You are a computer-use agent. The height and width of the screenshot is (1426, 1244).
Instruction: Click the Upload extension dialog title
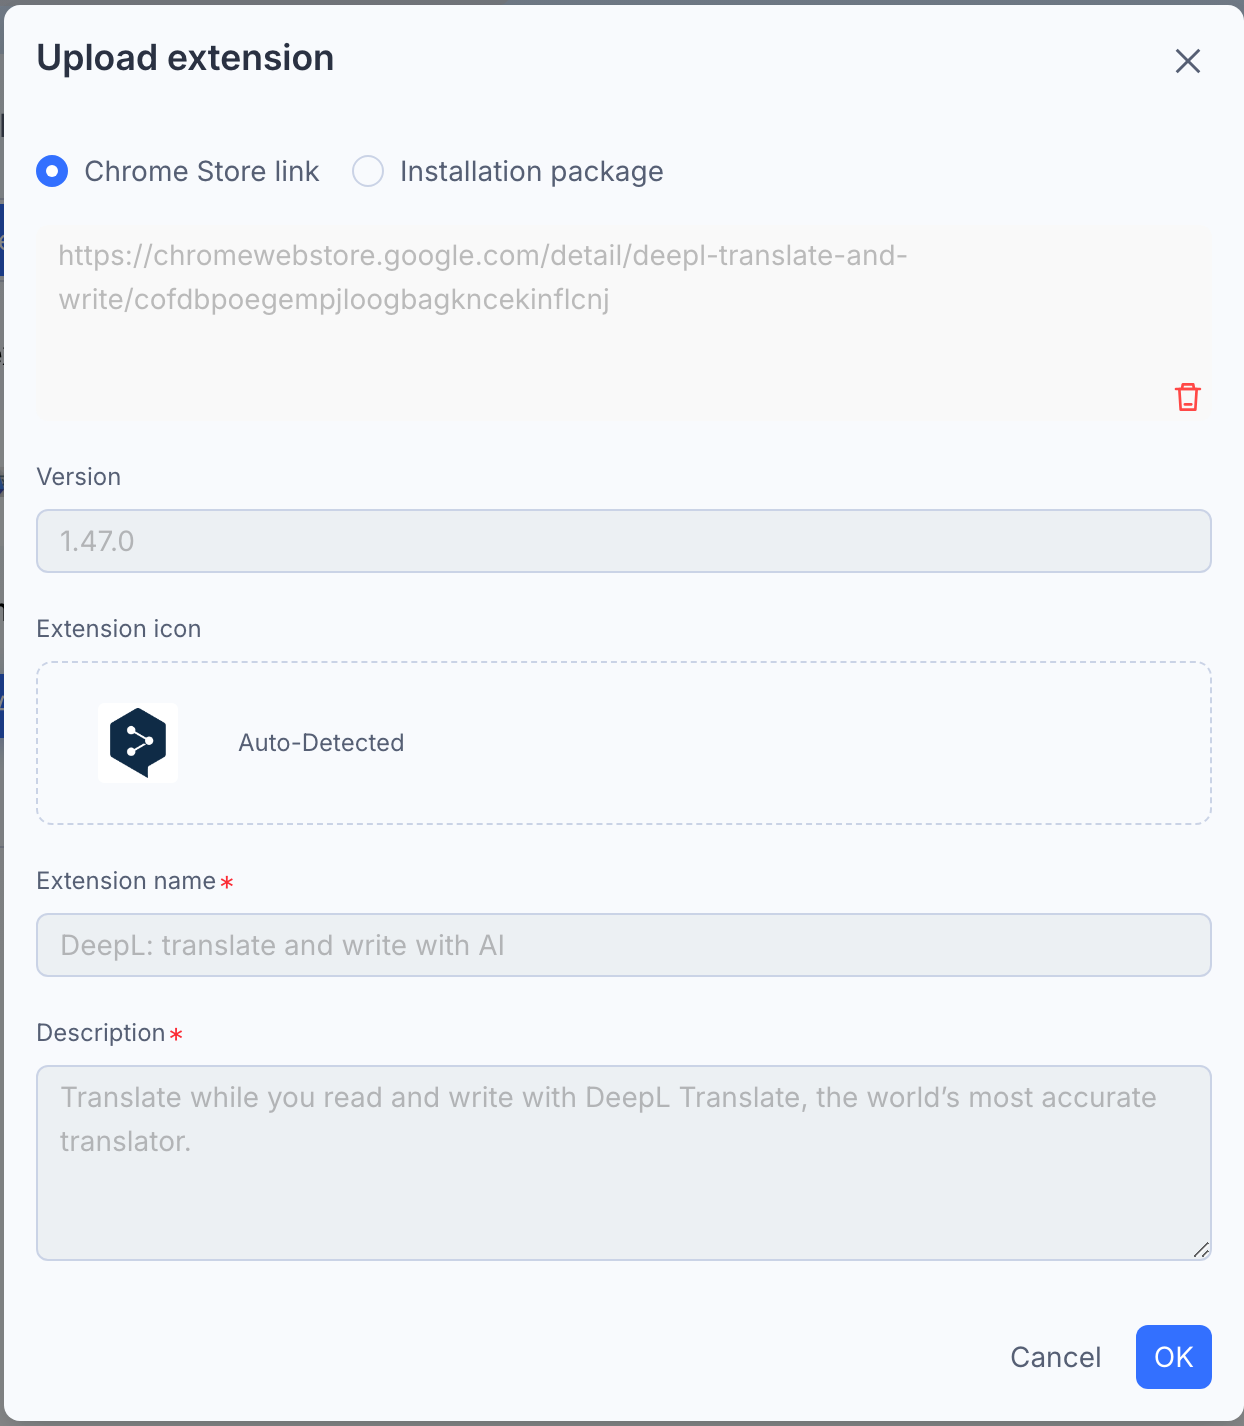coord(185,58)
